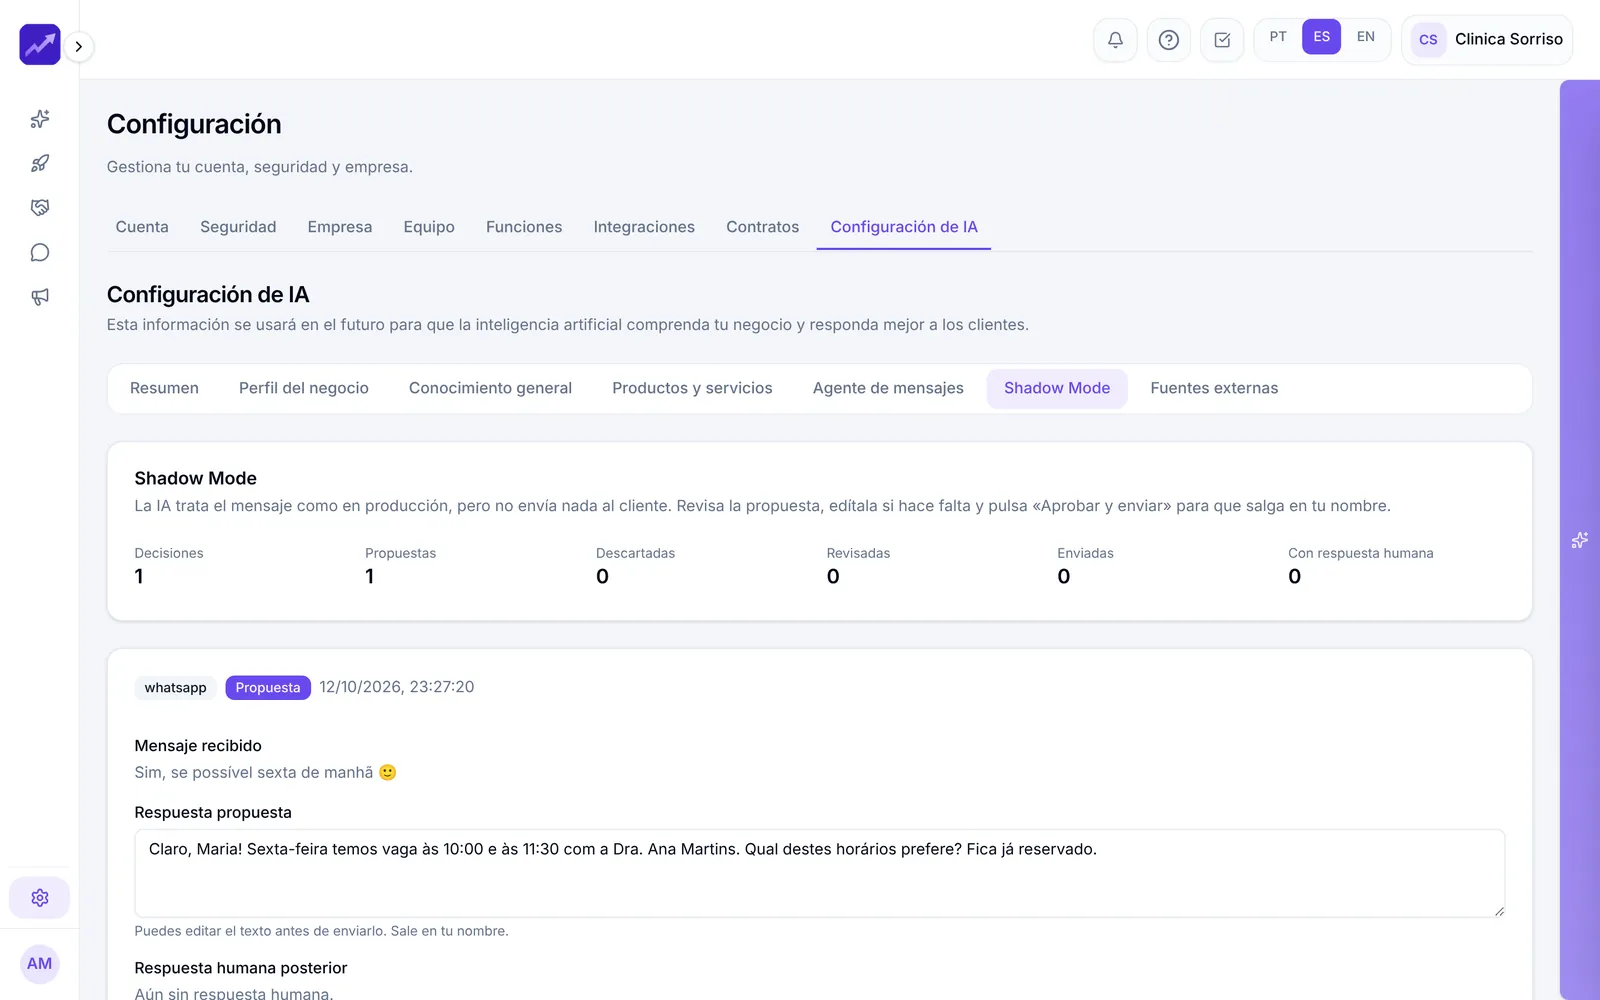
Task: Open Fuentes externas sub-tab
Action: coord(1214,388)
